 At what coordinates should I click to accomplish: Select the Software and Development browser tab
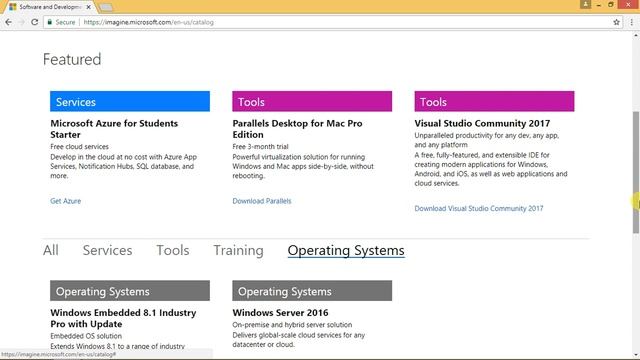click(50, 7)
